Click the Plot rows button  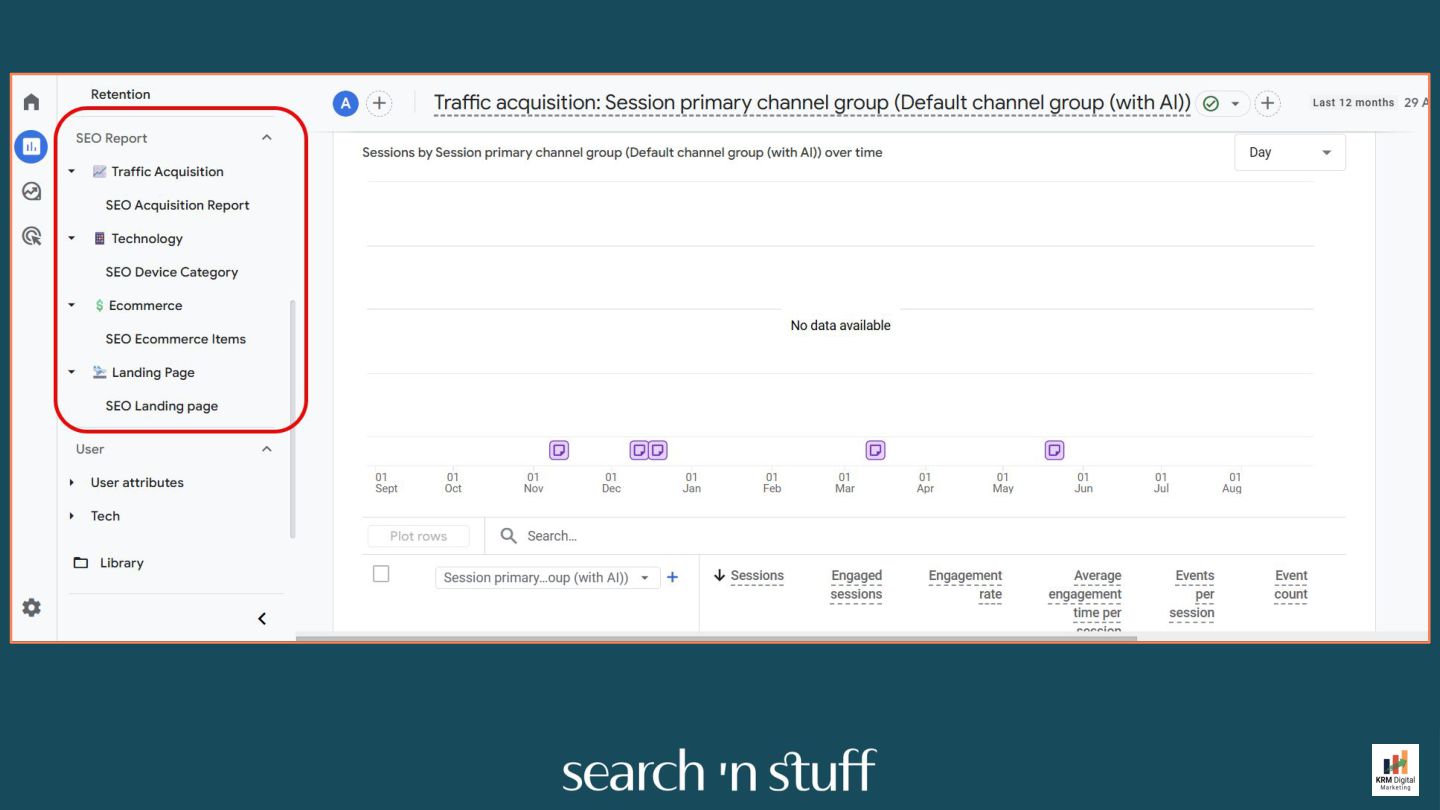click(418, 536)
